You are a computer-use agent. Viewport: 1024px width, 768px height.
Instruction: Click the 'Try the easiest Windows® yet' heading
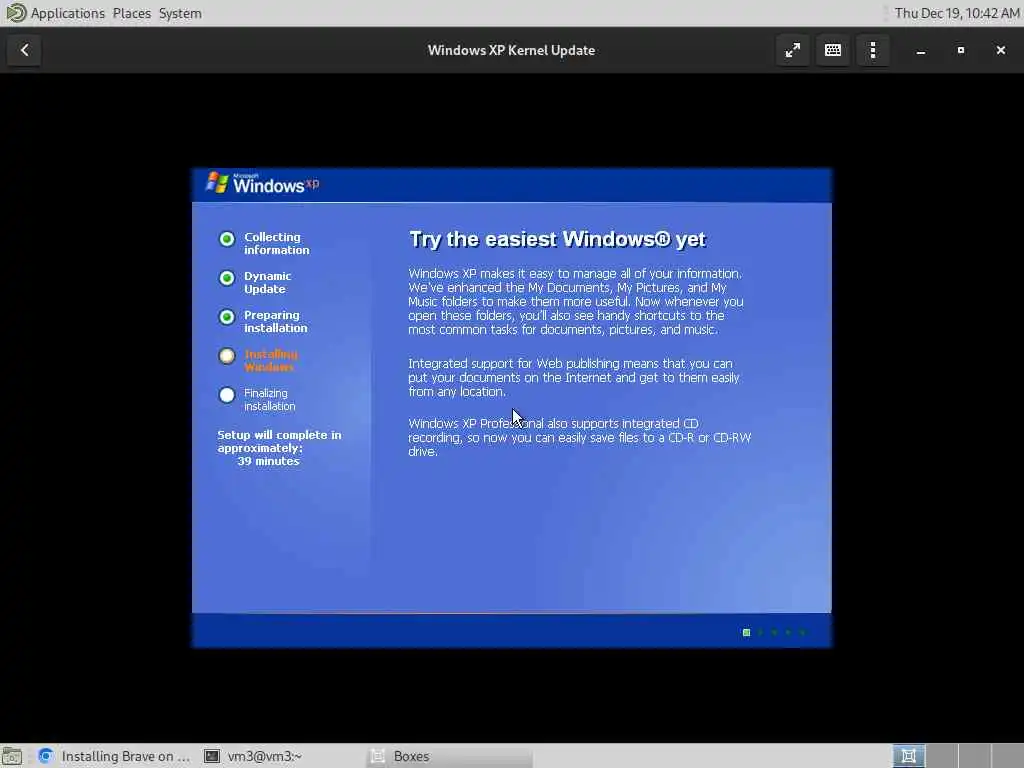click(x=557, y=239)
